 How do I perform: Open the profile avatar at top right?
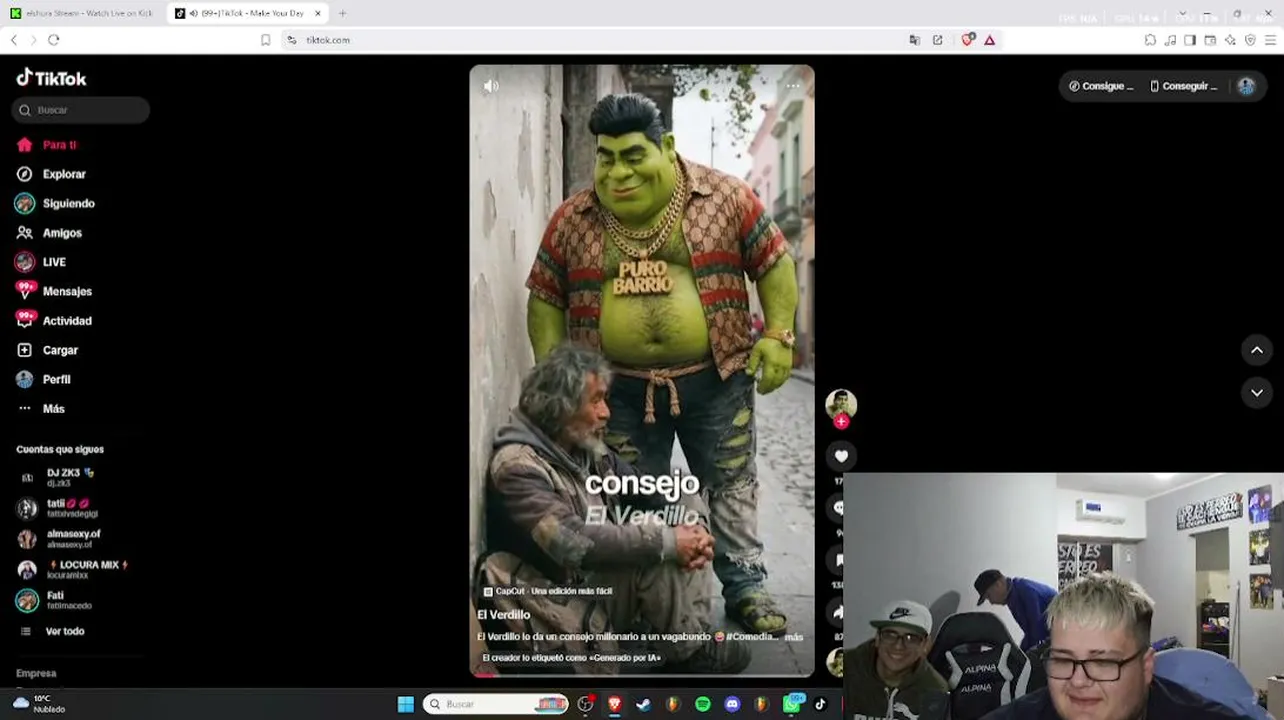point(1246,86)
